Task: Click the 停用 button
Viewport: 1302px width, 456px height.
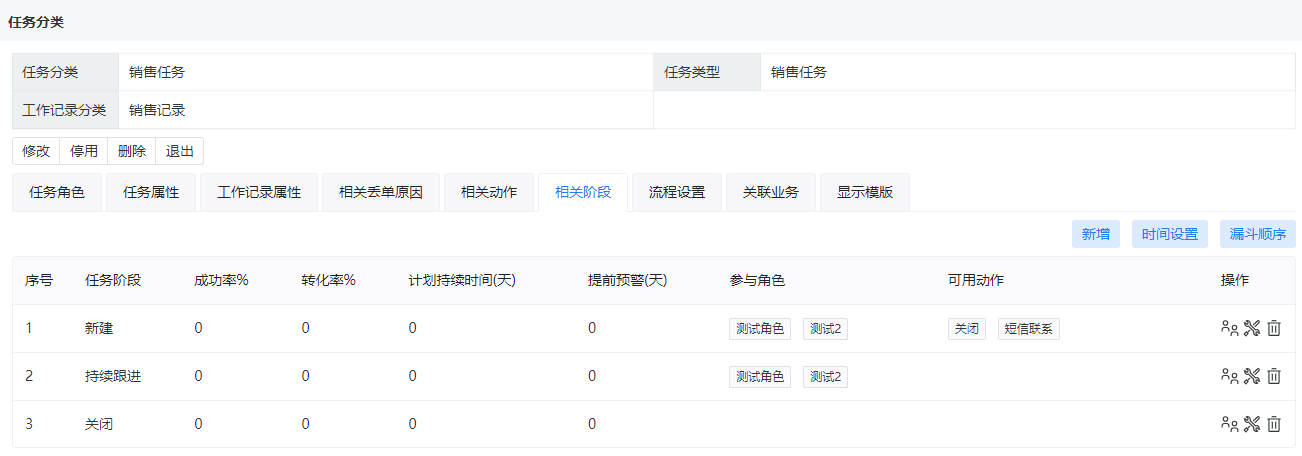Action: [84, 151]
